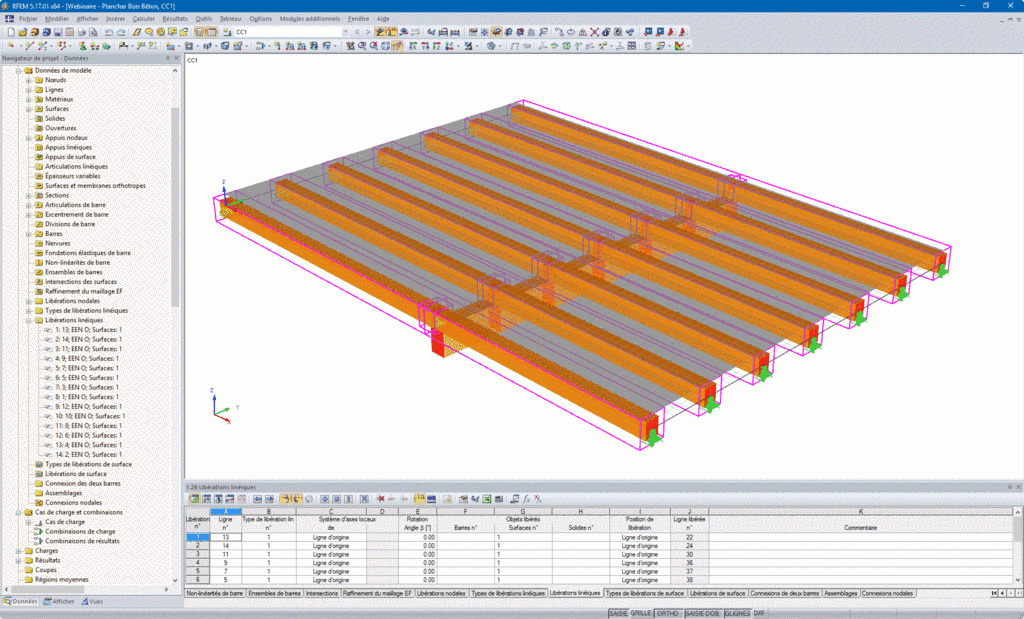Click the Undo arrow icon
Image resolution: width=1024 pixels, height=619 pixels.
tap(109, 31)
